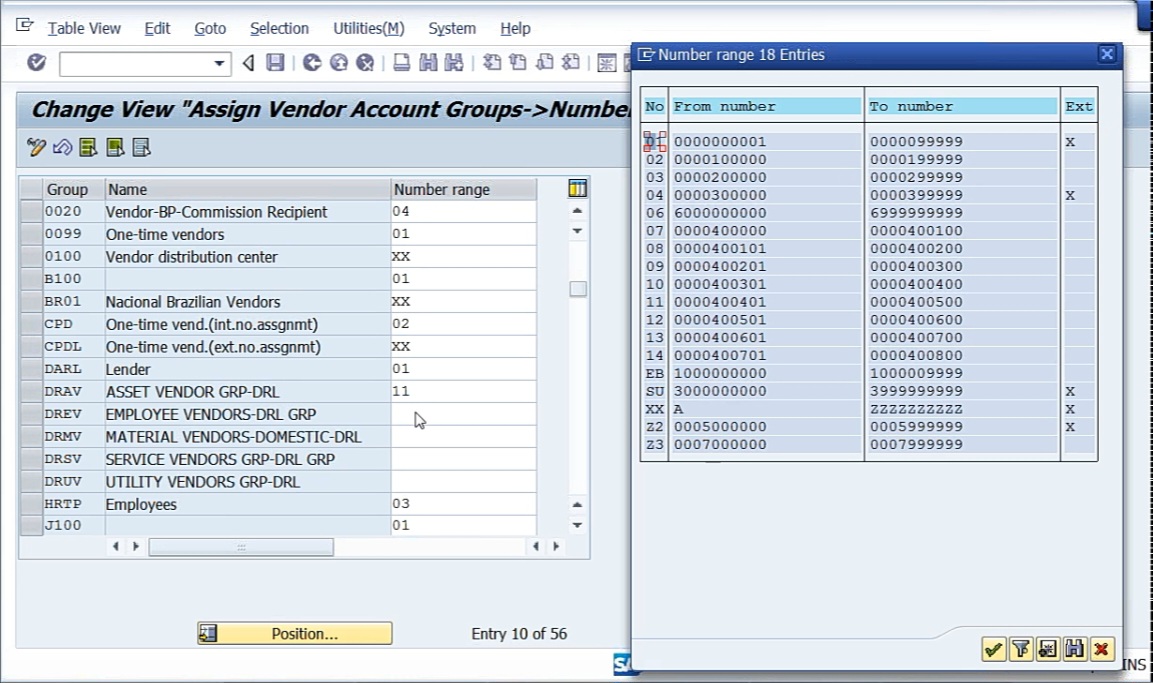Select the row selector for group HRTP
The width and height of the screenshot is (1153, 683).
31,504
